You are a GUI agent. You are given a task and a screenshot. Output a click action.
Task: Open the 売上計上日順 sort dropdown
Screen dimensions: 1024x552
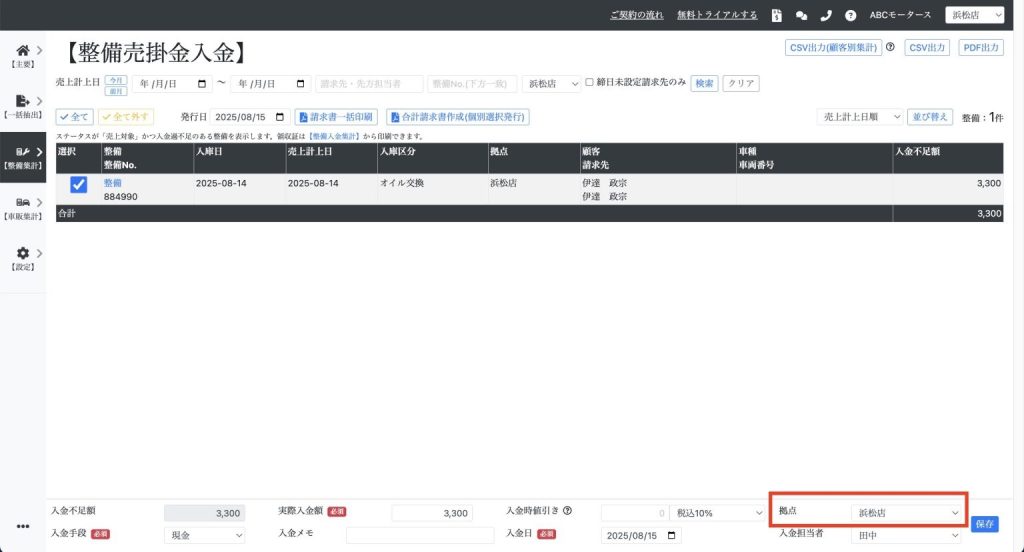859,117
